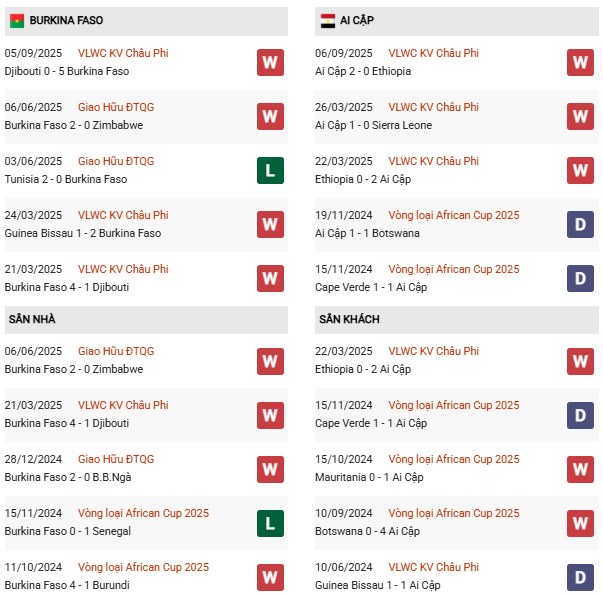Click the Egypt flag icon
This screenshot has width=603, height=596.
pos(328,20)
